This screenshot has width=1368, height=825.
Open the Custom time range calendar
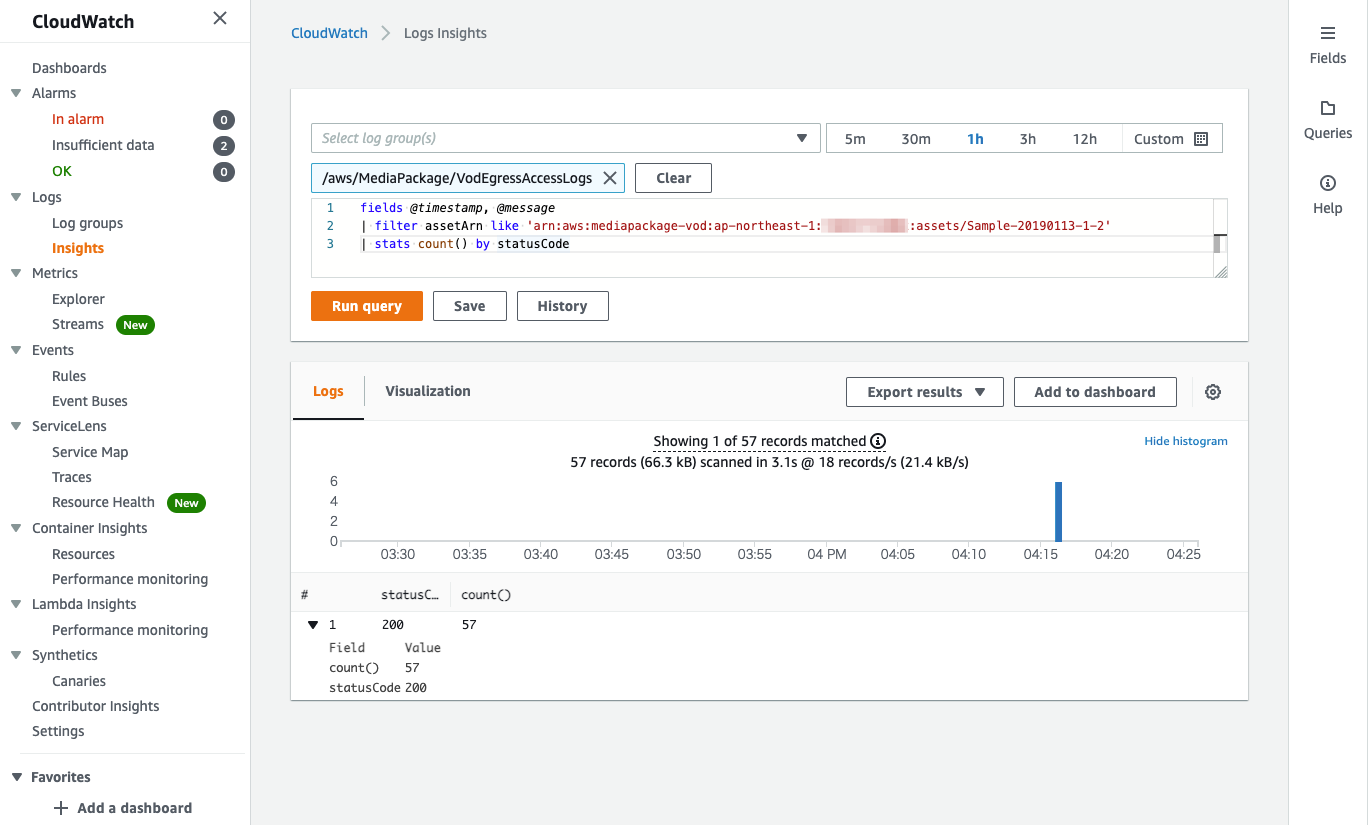(x=1202, y=139)
